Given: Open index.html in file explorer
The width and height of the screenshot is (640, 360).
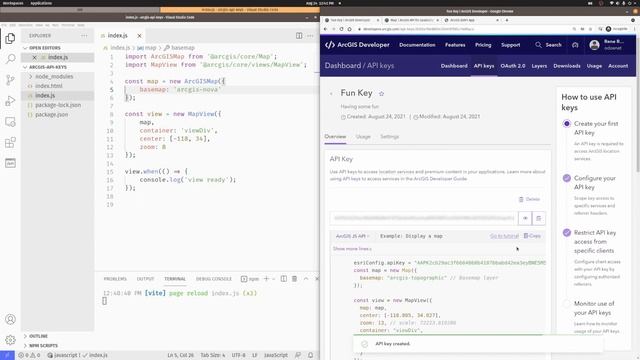Looking at the screenshot, I should (49, 86).
